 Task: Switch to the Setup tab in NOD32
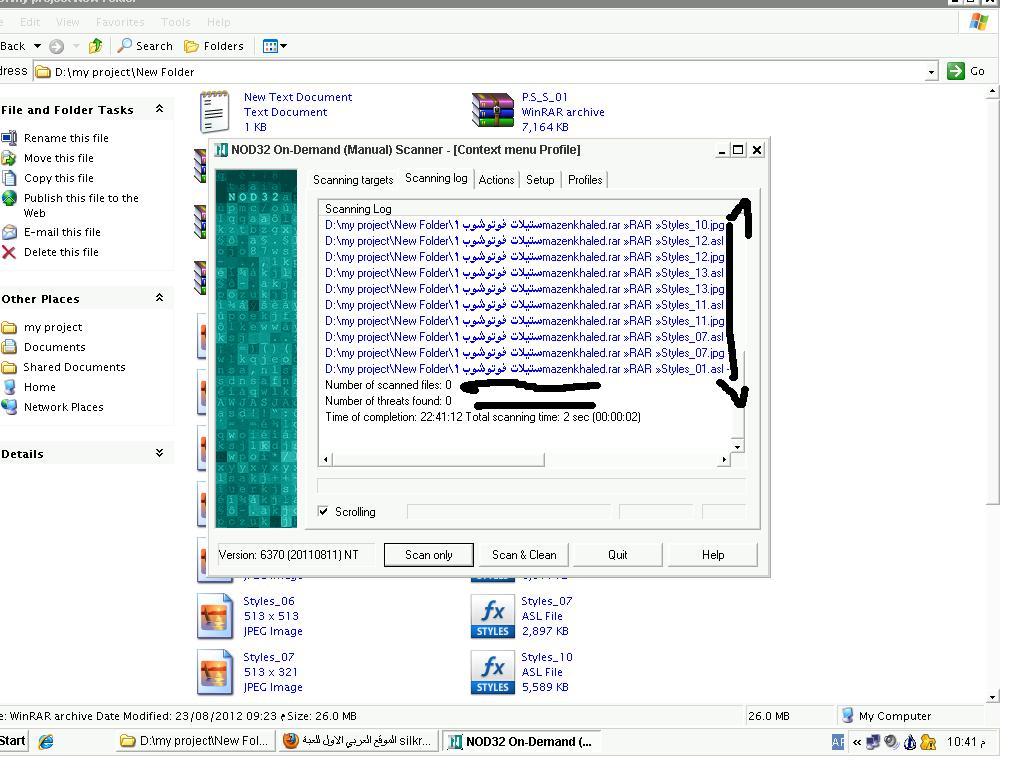[540, 180]
